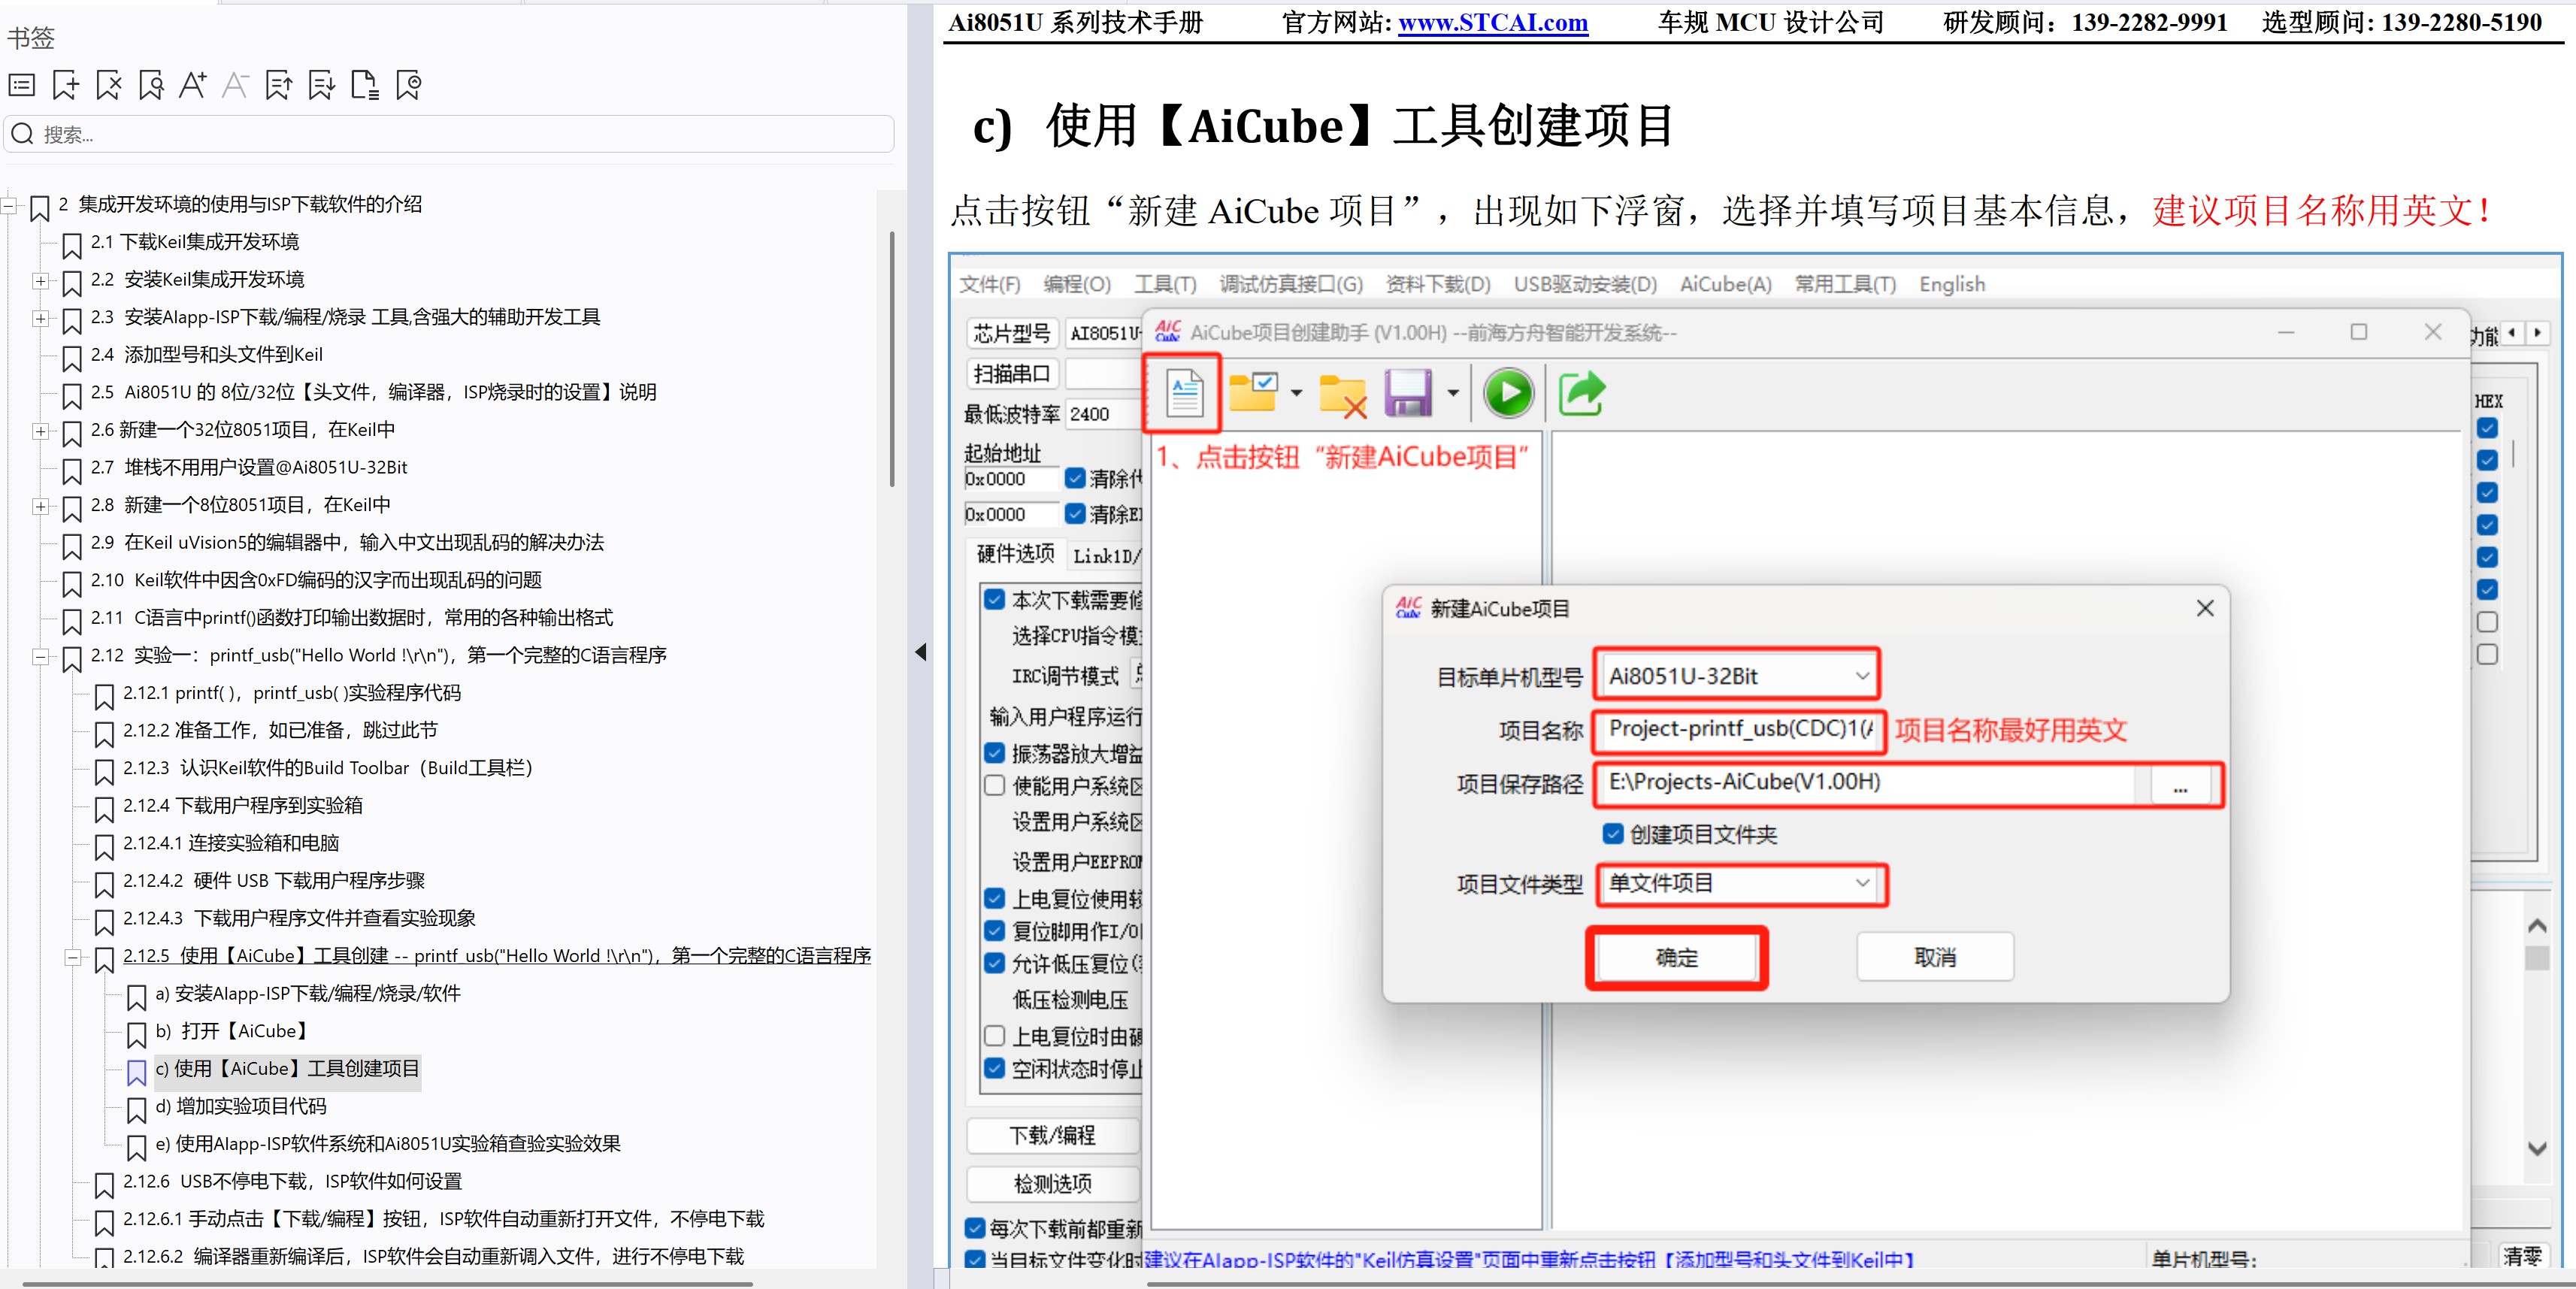Switch language via English menu item
2576x1289 pixels.
(1951, 284)
